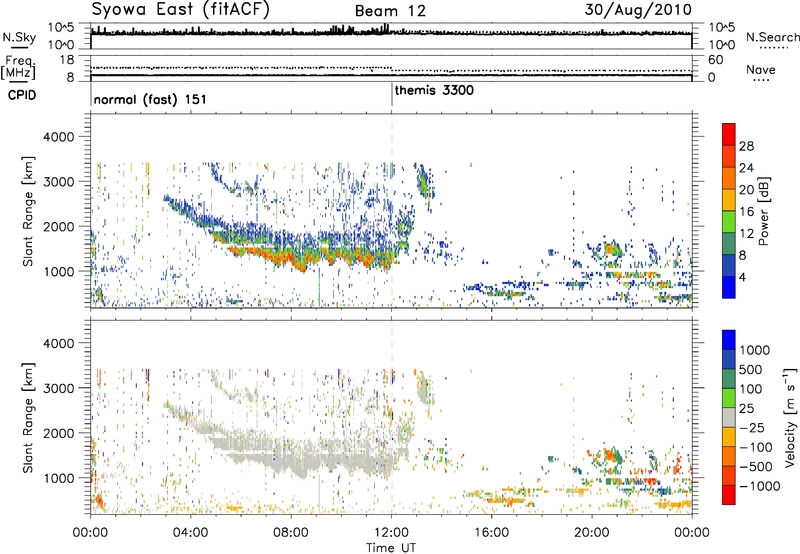800x554 pixels.
Task: Click the '-1000' label on velocity color bar
Action: (759, 486)
